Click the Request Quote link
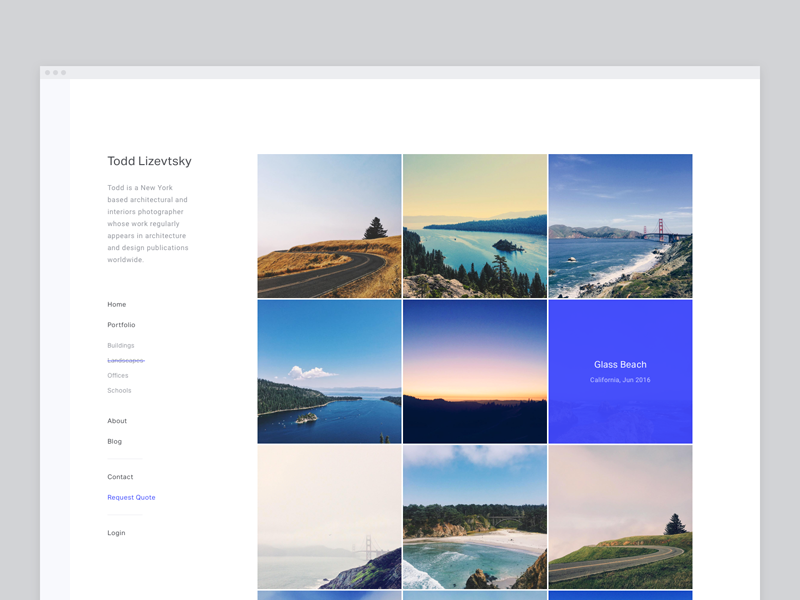The height and width of the screenshot is (600, 800). coord(131,497)
